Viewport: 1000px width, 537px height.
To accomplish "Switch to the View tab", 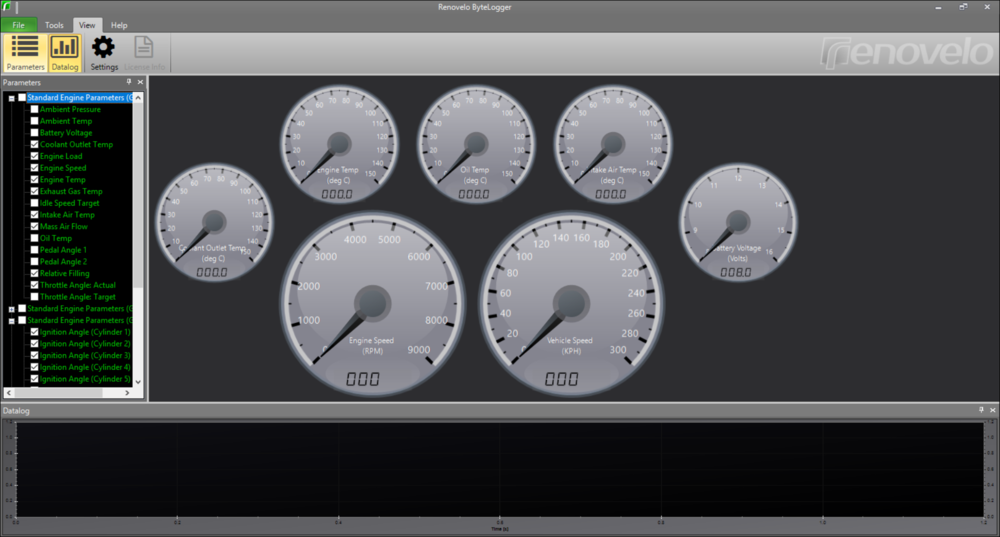I will click(x=87, y=25).
